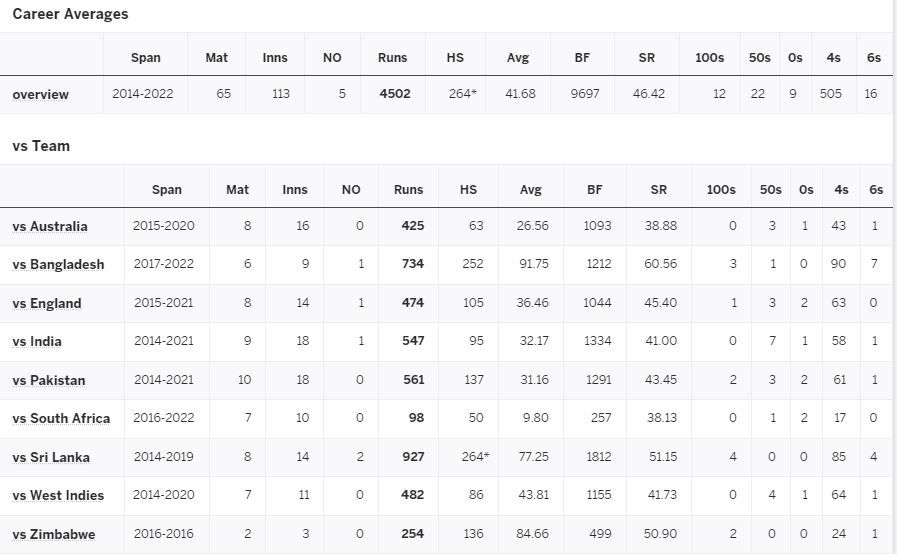
Task: Select the vs Zimbabwe link
Action: [54, 535]
